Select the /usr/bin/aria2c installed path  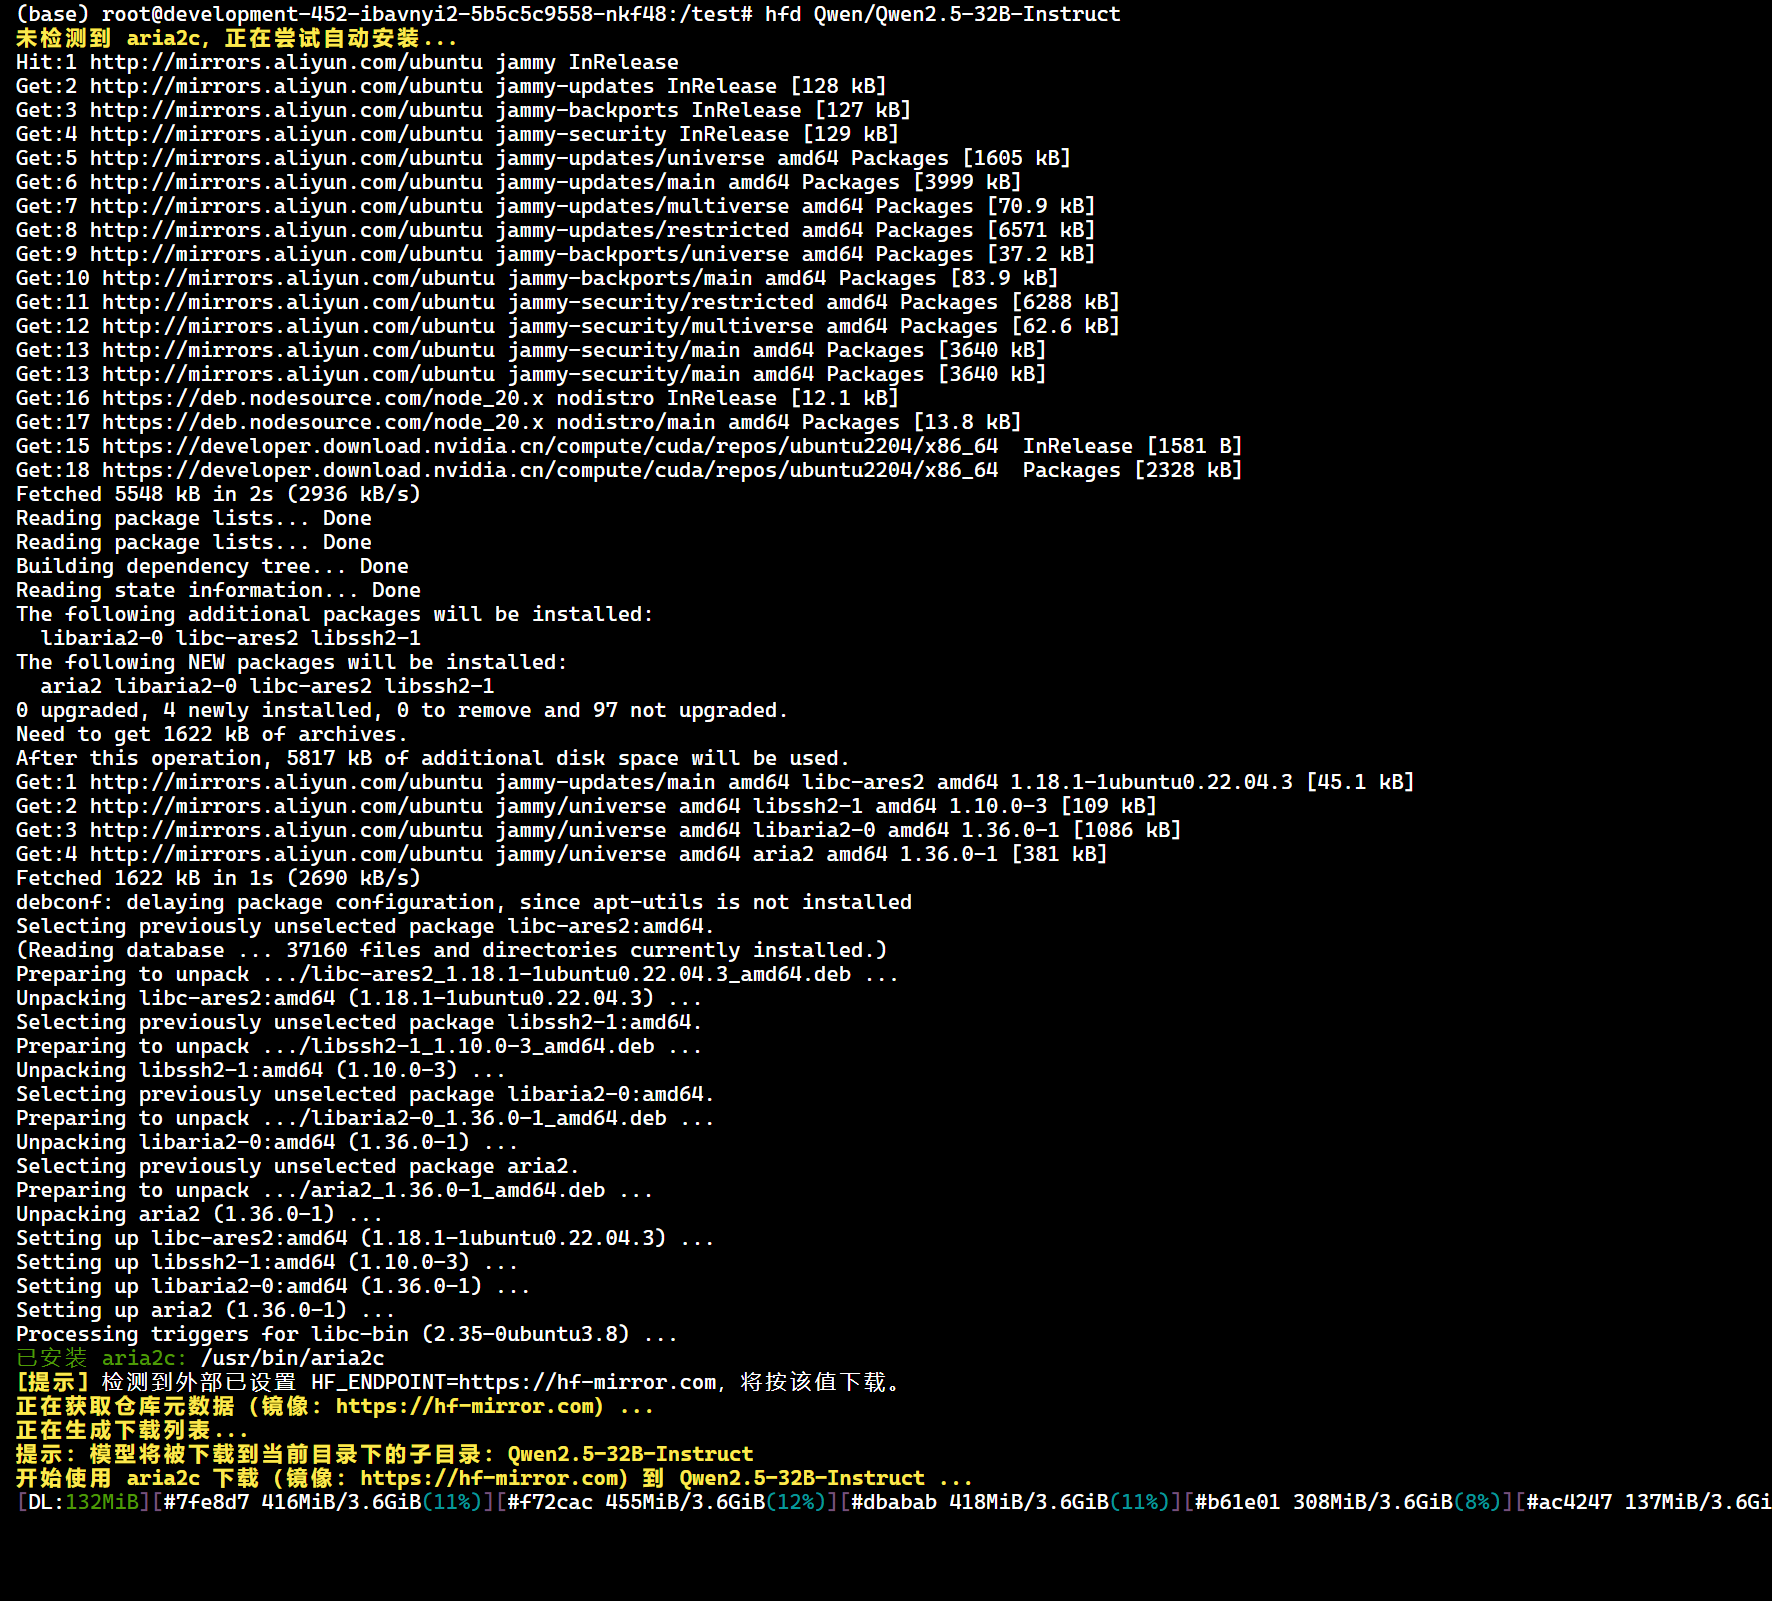point(292,1358)
